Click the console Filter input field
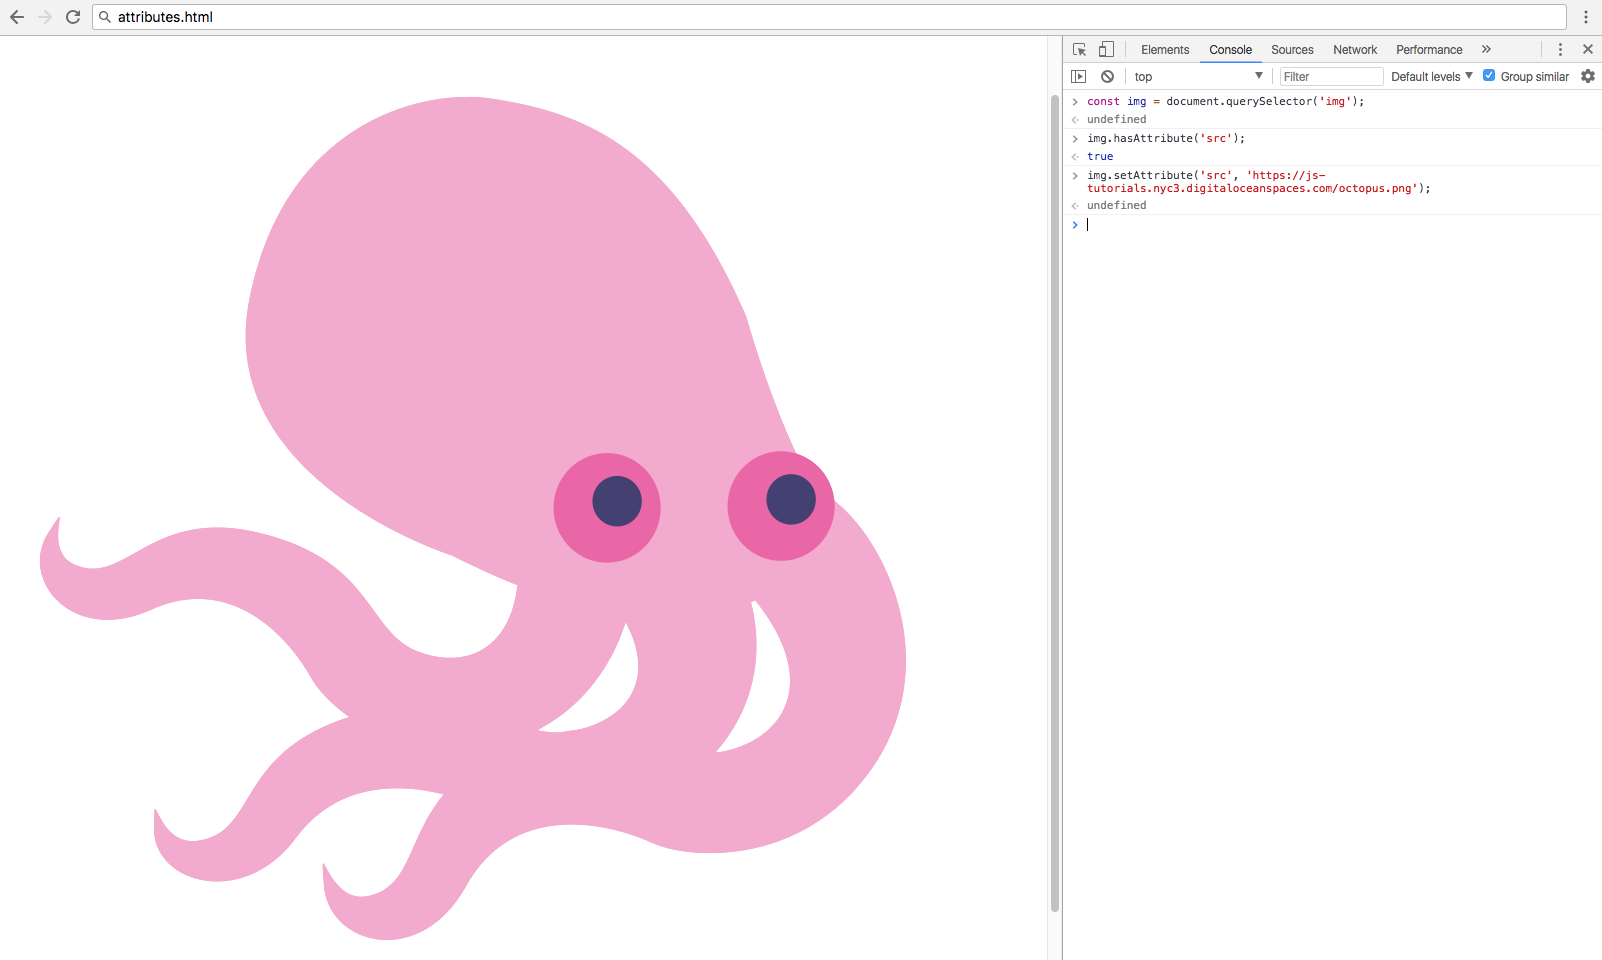The image size is (1602, 960). tap(1331, 76)
